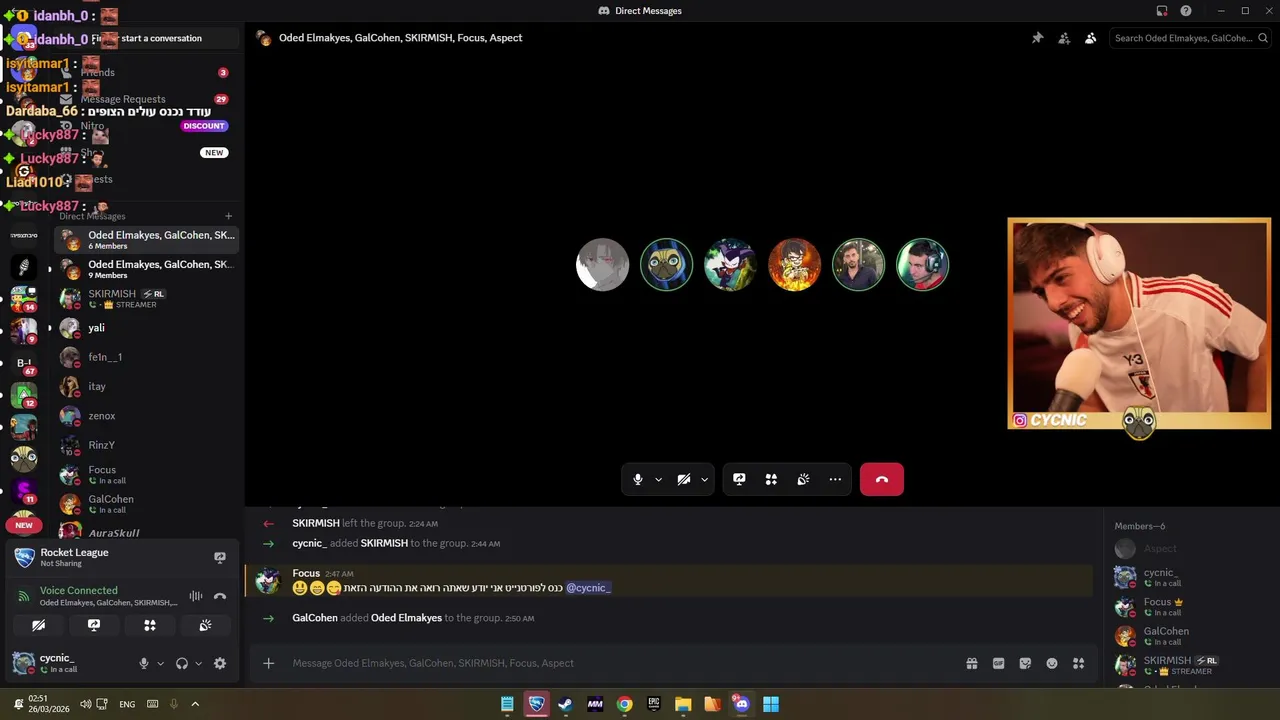Select group DM with 9 Members
The width and height of the screenshot is (1280, 720).
(x=145, y=269)
